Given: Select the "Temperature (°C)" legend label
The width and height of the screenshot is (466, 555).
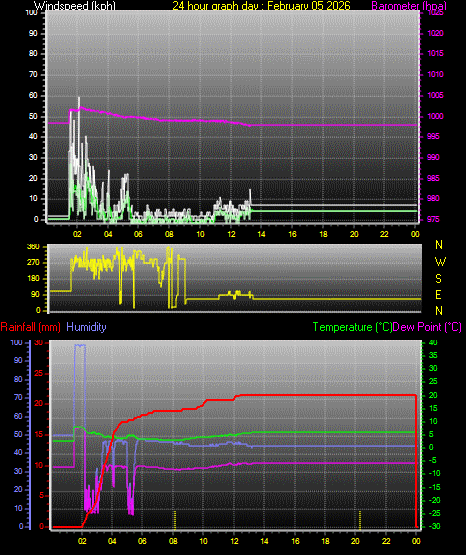Looking at the screenshot, I should pyautogui.click(x=352, y=327).
